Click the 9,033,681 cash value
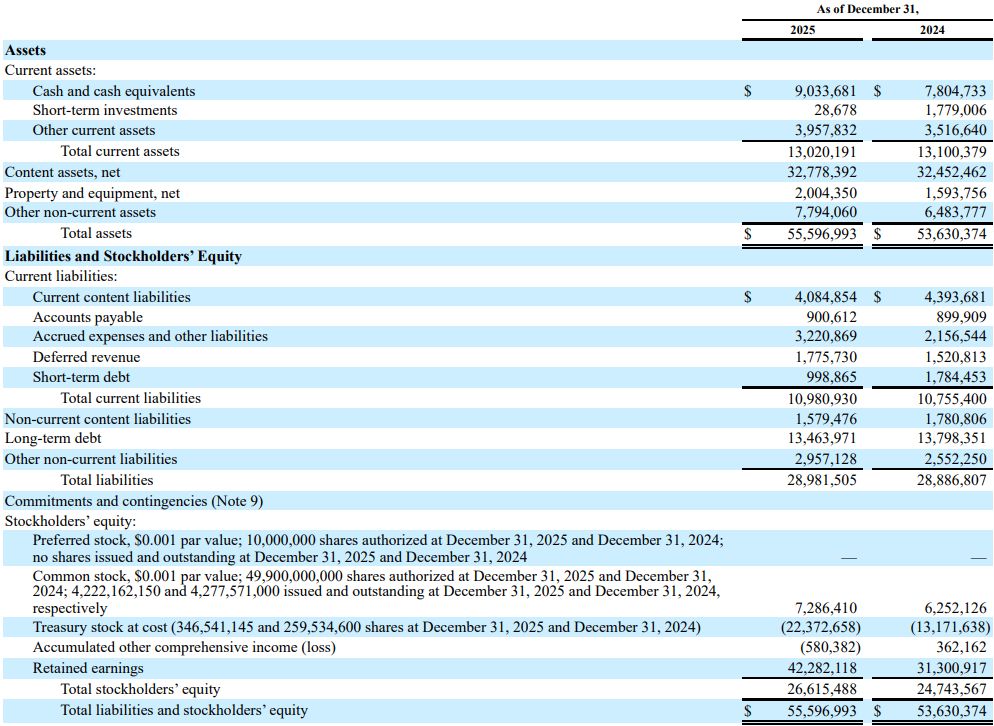994x726 pixels. click(825, 91)
